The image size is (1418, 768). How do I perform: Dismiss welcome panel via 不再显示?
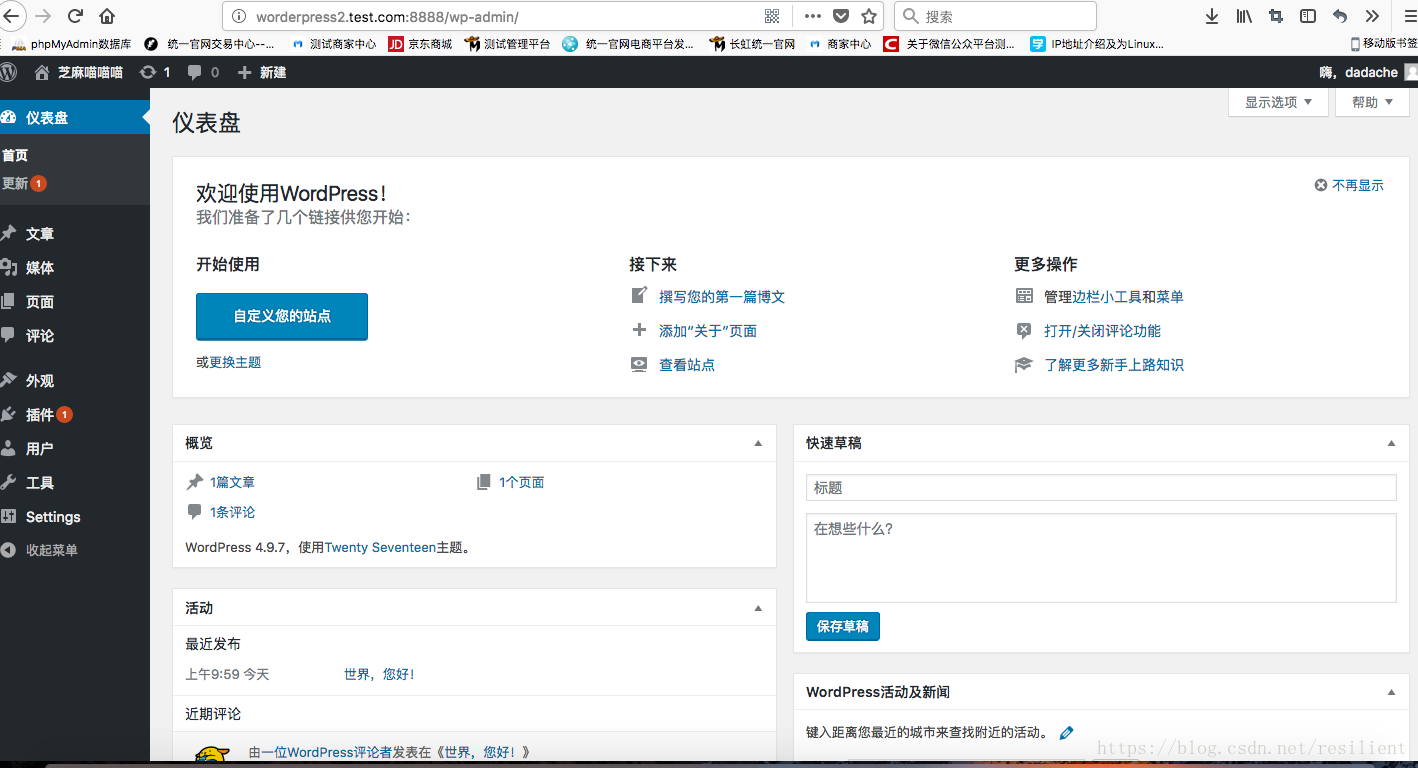pyautogui.click(x=1349, y=185)
